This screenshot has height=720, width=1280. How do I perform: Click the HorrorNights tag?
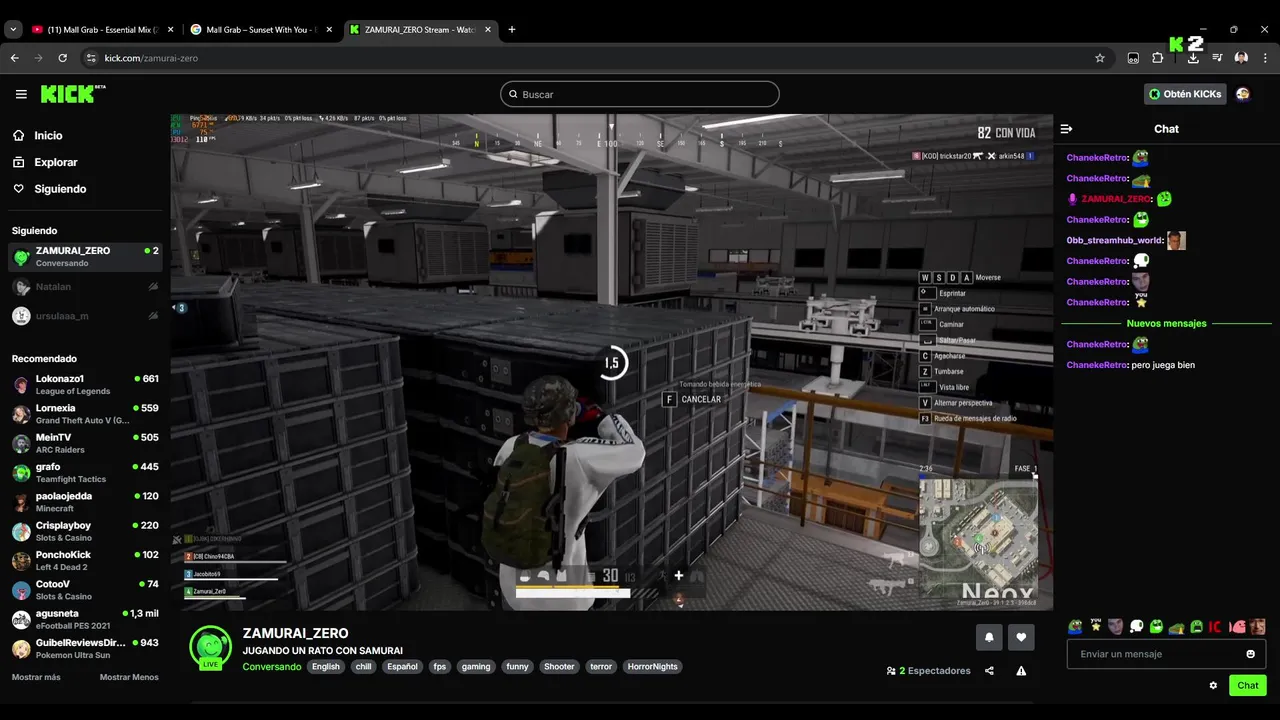point(652,667)
